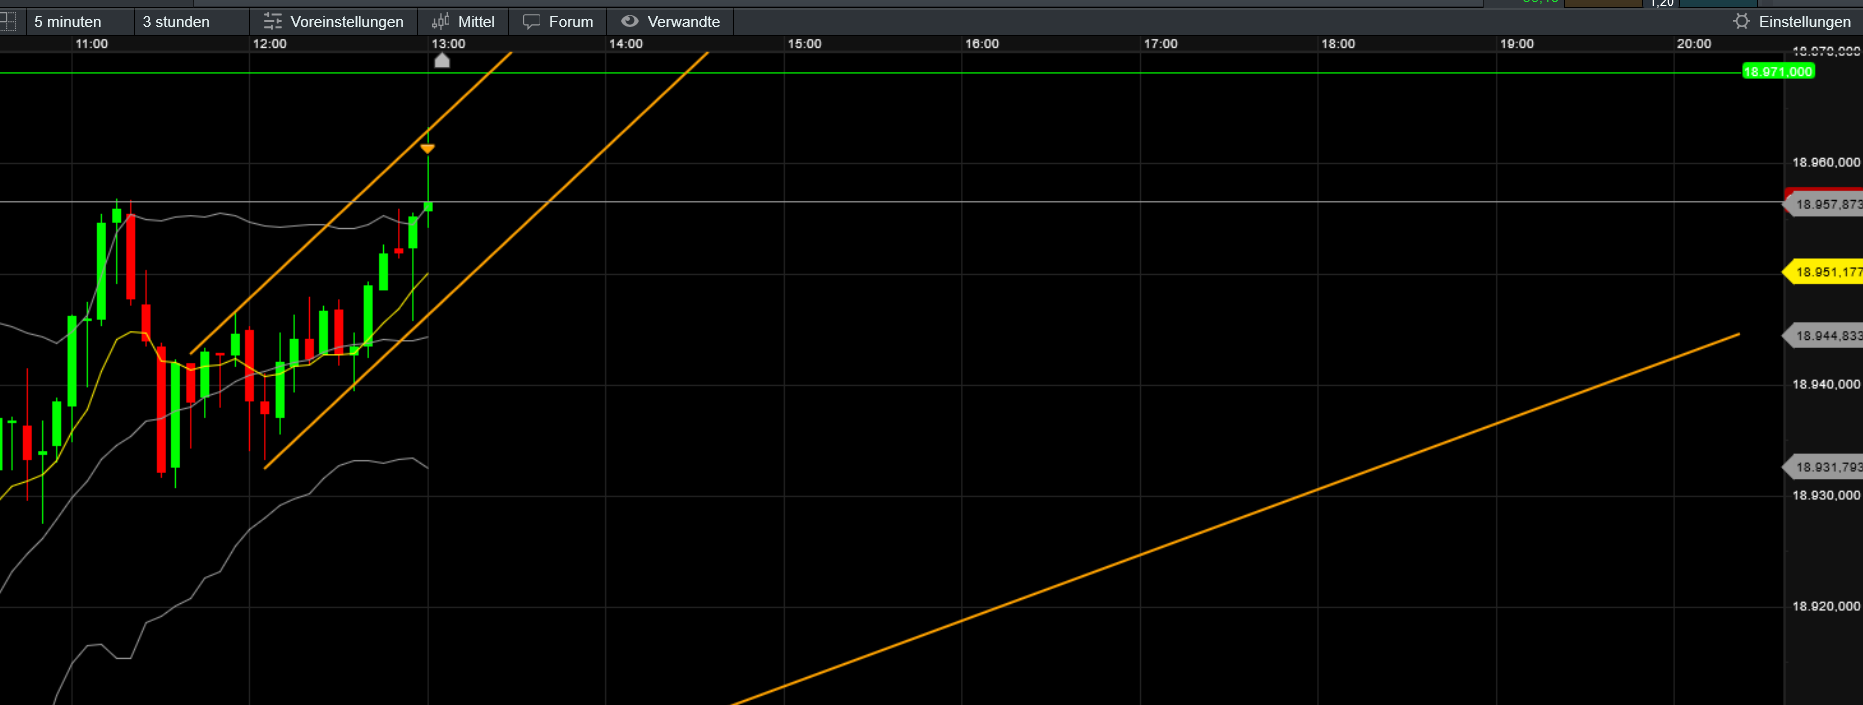Click the Mittel candlestick chart icon
This screenshot has width=1863, height=705.
click(x=440, y=21)
